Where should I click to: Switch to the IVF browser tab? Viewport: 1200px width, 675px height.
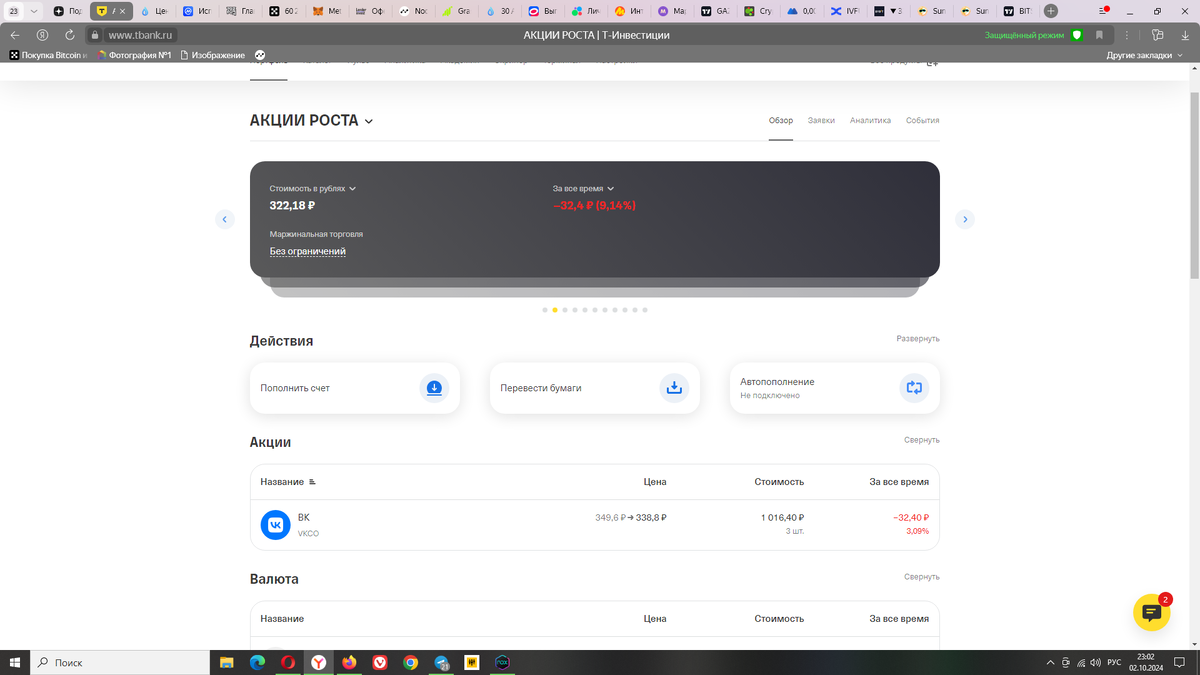coord(846,11)
